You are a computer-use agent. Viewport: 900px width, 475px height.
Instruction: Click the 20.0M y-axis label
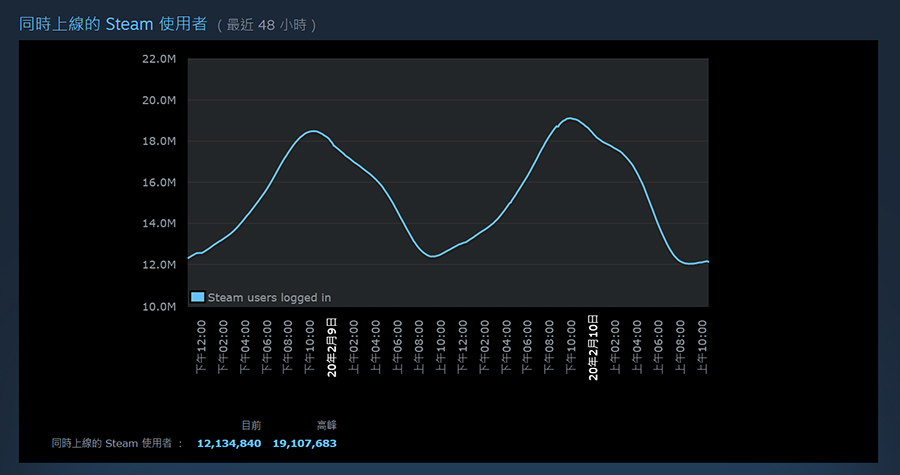[159, 100]
